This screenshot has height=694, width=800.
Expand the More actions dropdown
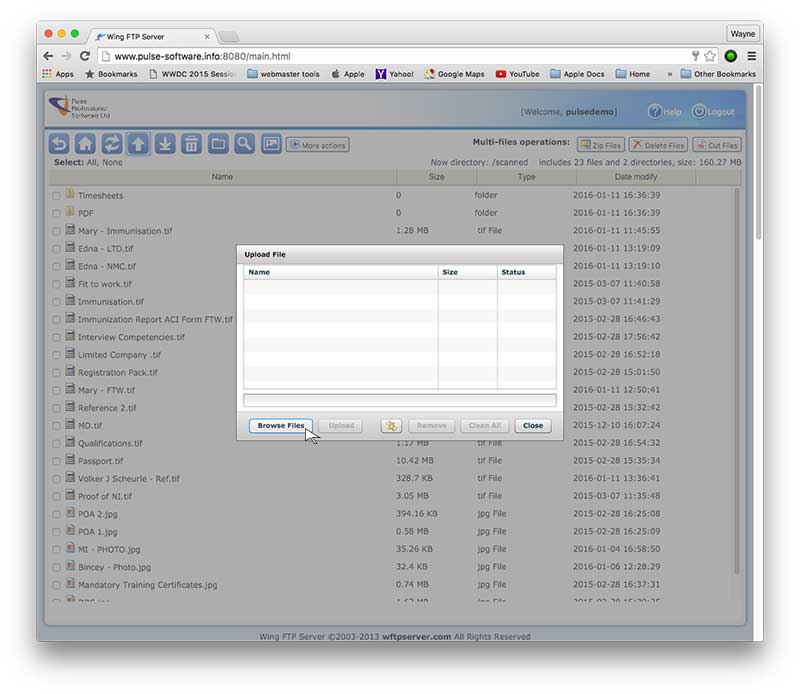pyautogui.click(x=317, y=145)
